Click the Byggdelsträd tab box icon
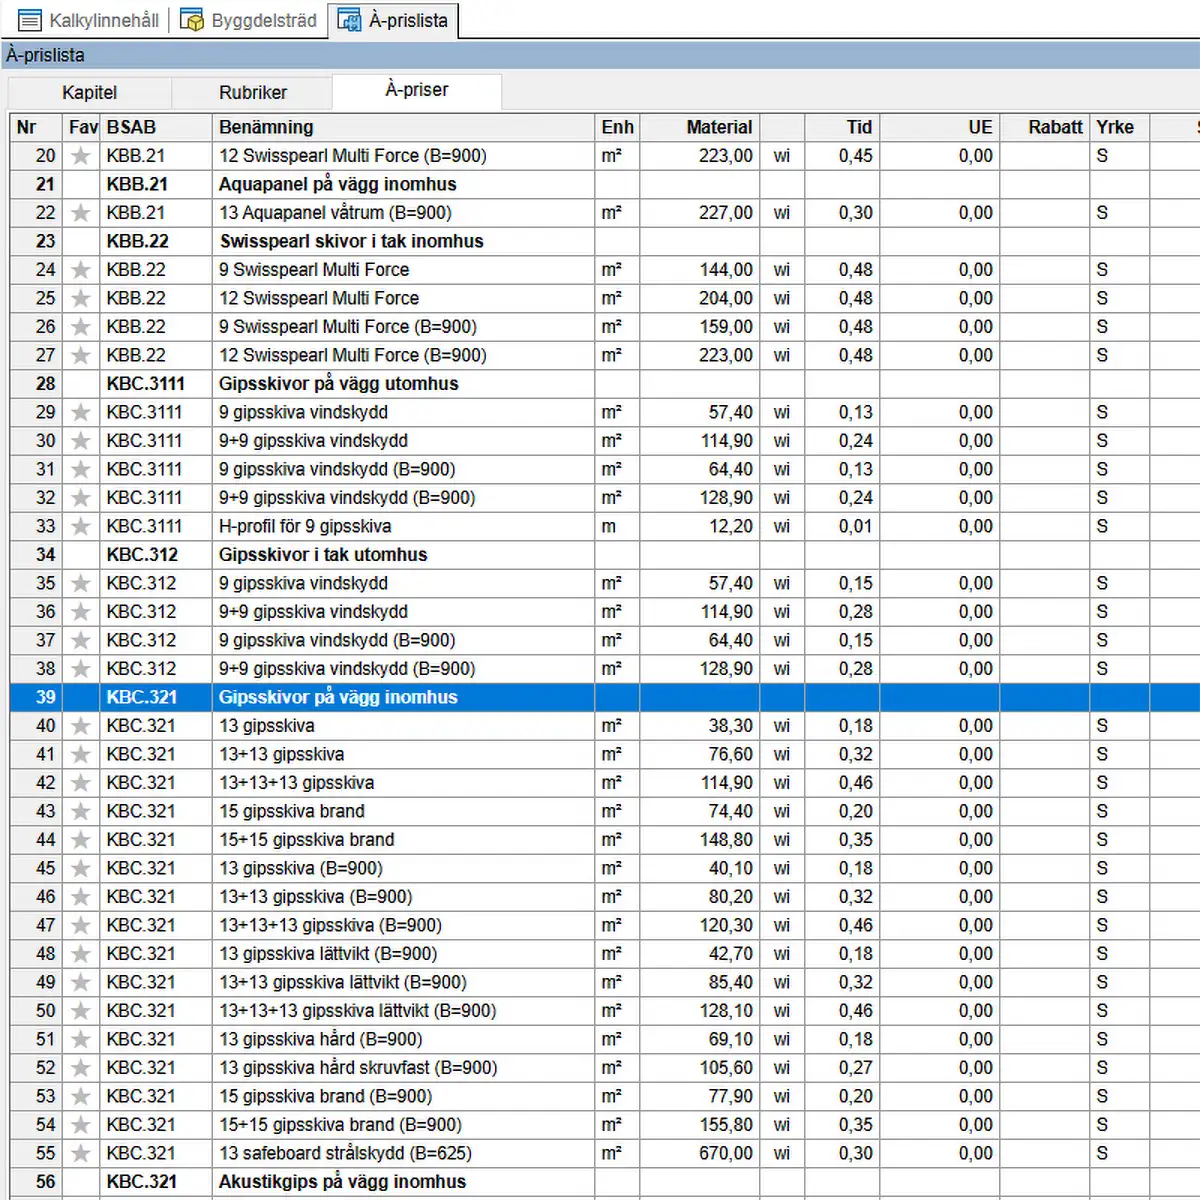1200x1200 pixels. [x=192, y=20]
